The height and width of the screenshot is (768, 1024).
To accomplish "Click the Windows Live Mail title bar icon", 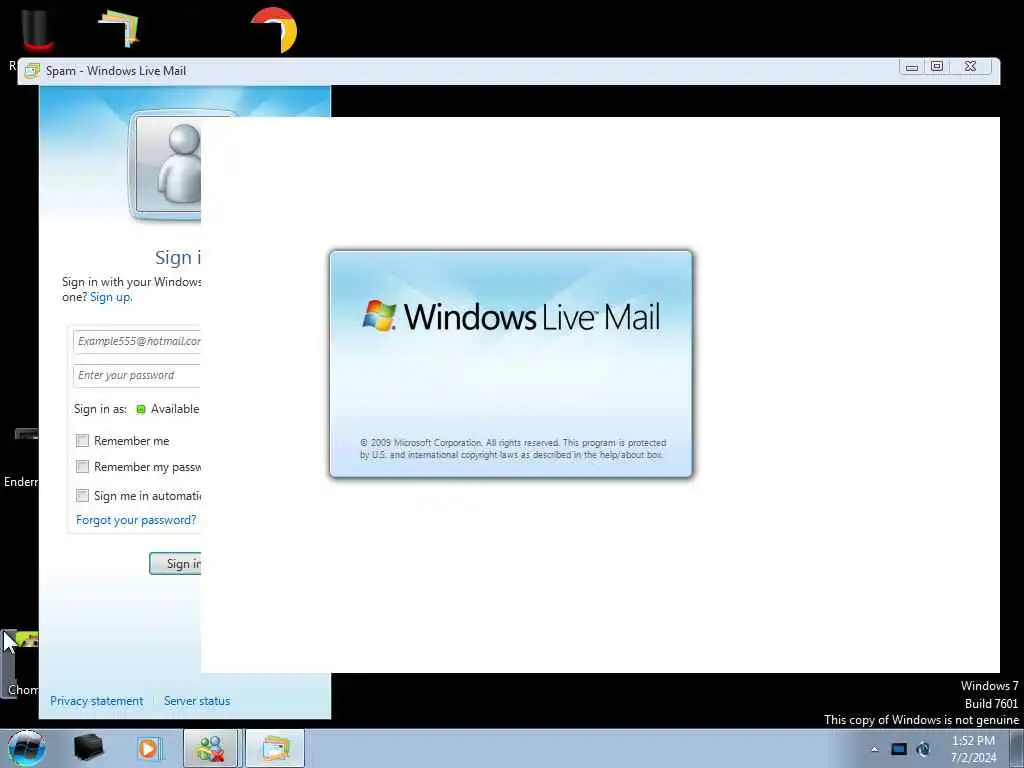I will click(x=32, y=71).
